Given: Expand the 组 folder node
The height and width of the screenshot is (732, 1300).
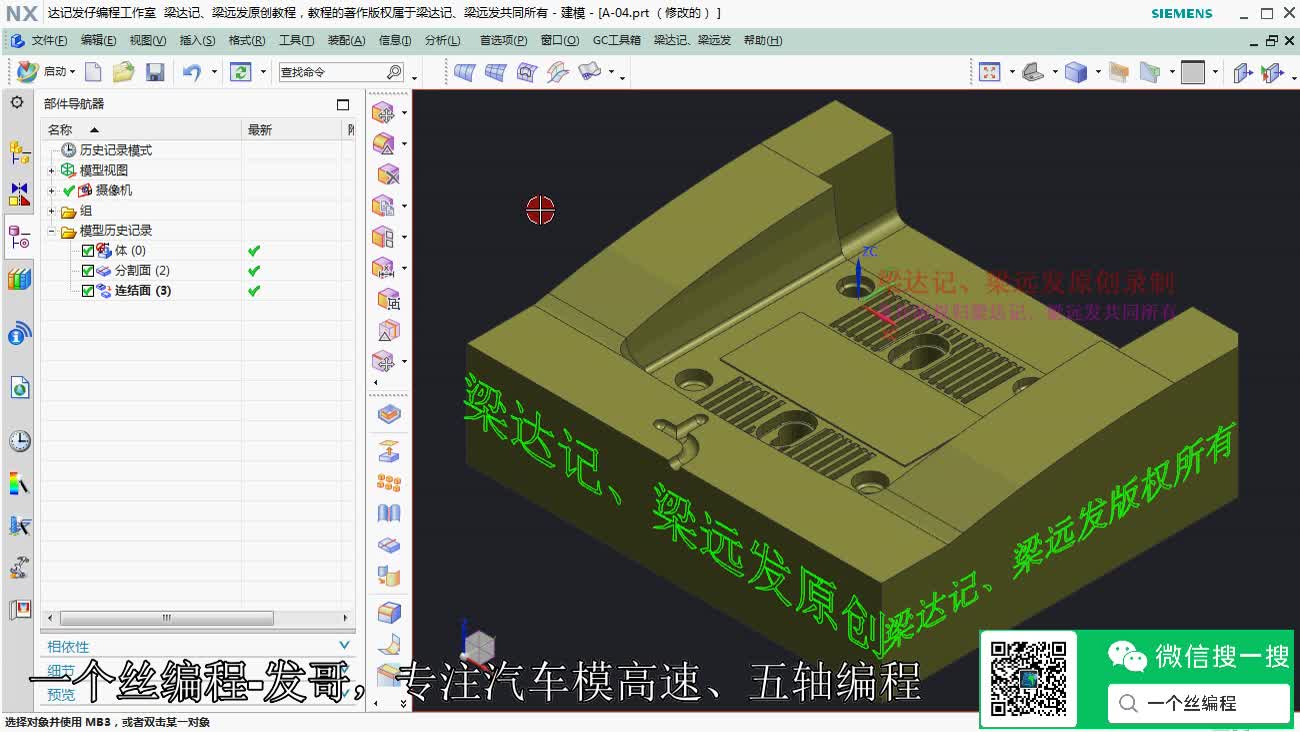Looking at the screenshot, I should pos(52,212).
